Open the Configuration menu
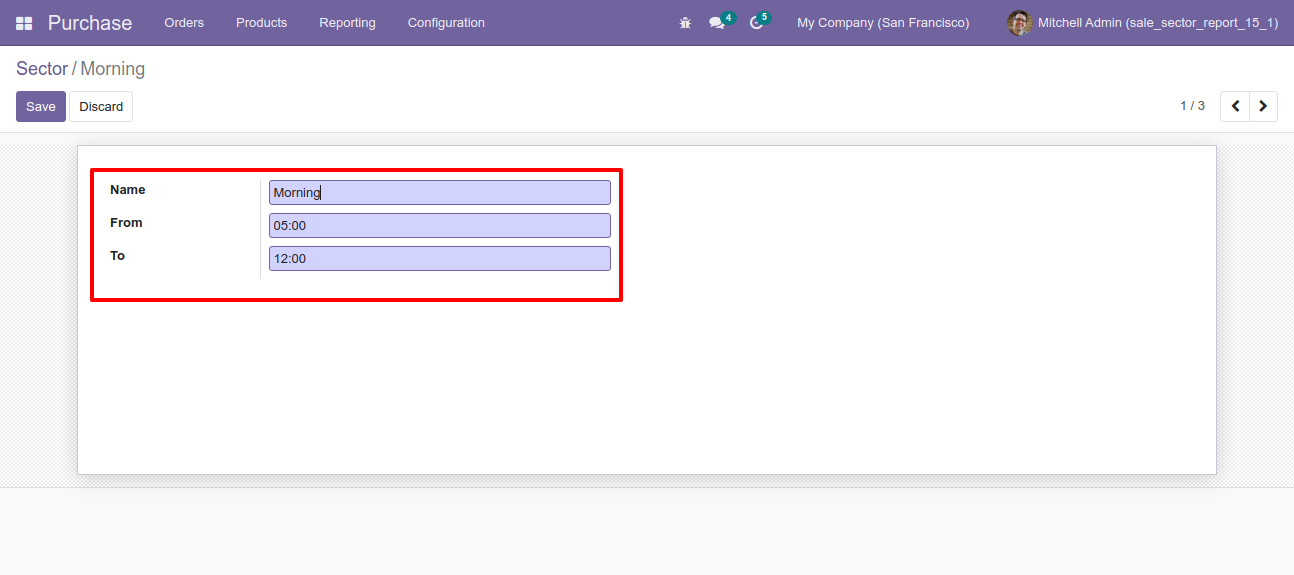This screenshot has height=575, width=1294. pos(446,23)
